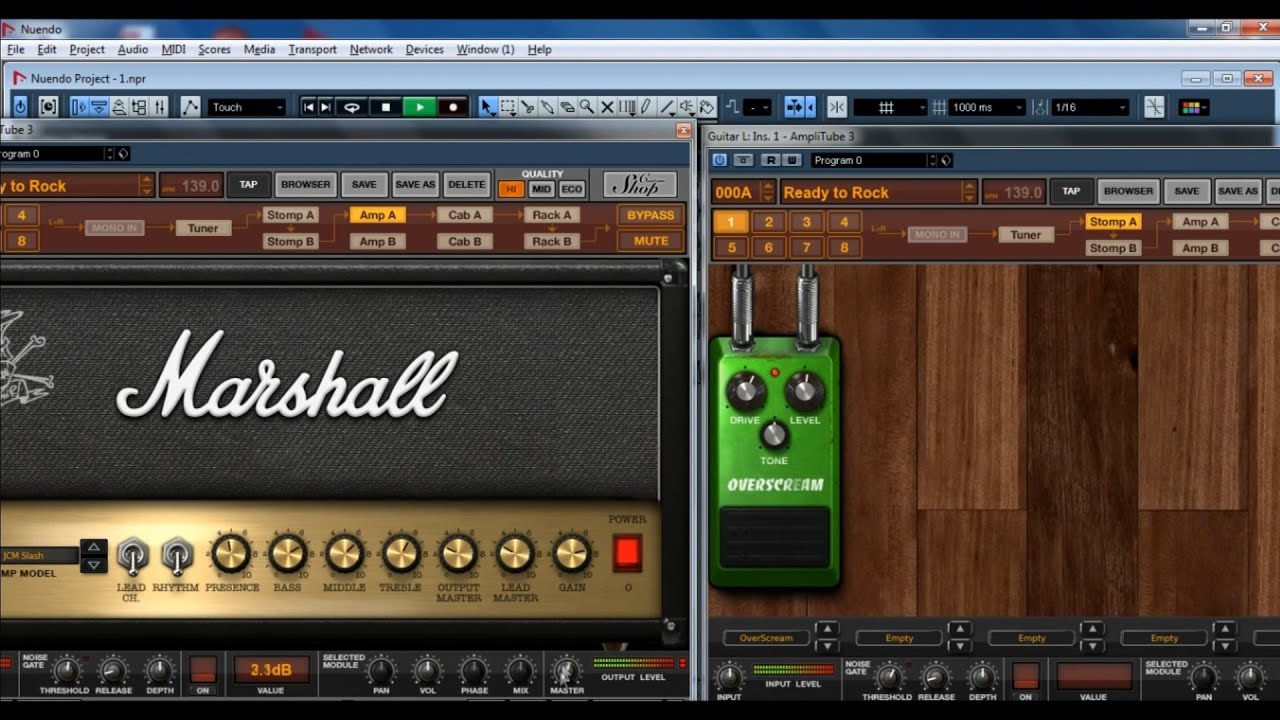The height and width of the screenshot is (720, 1280).
Task: Click the Go to next marker button
Action: (x=325, y=107)
